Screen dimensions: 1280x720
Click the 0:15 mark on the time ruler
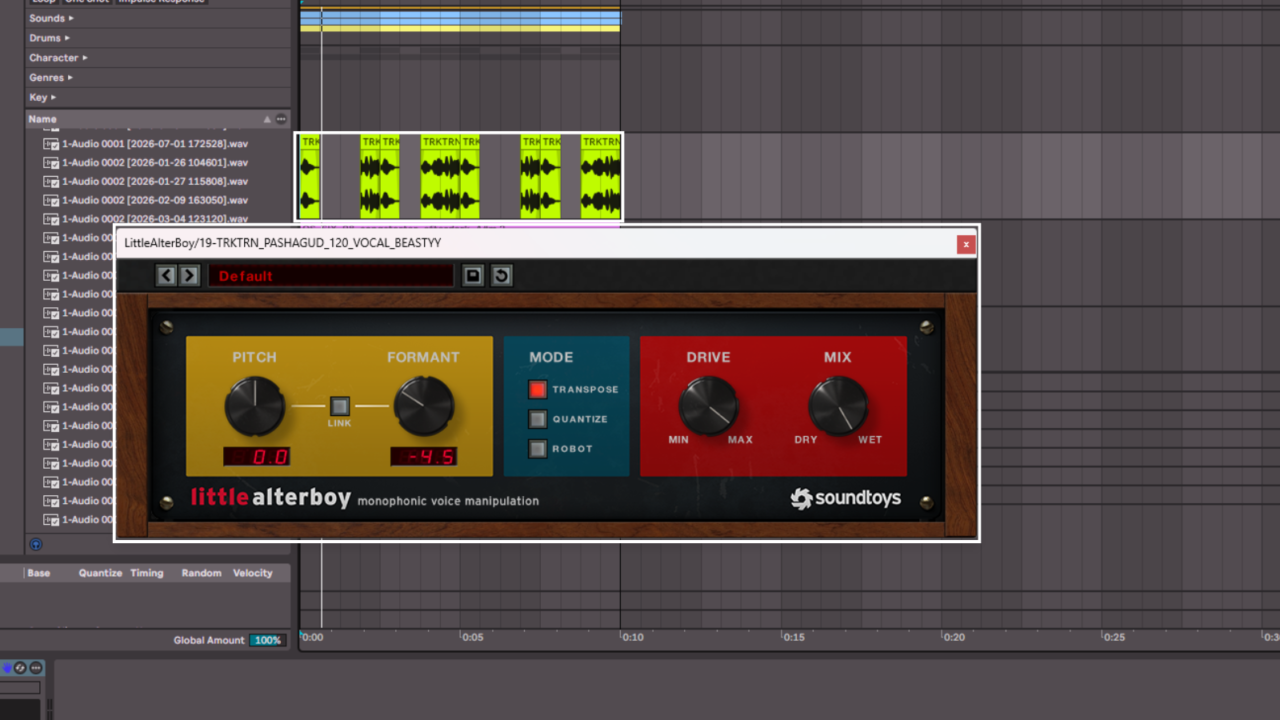point(793,637)
